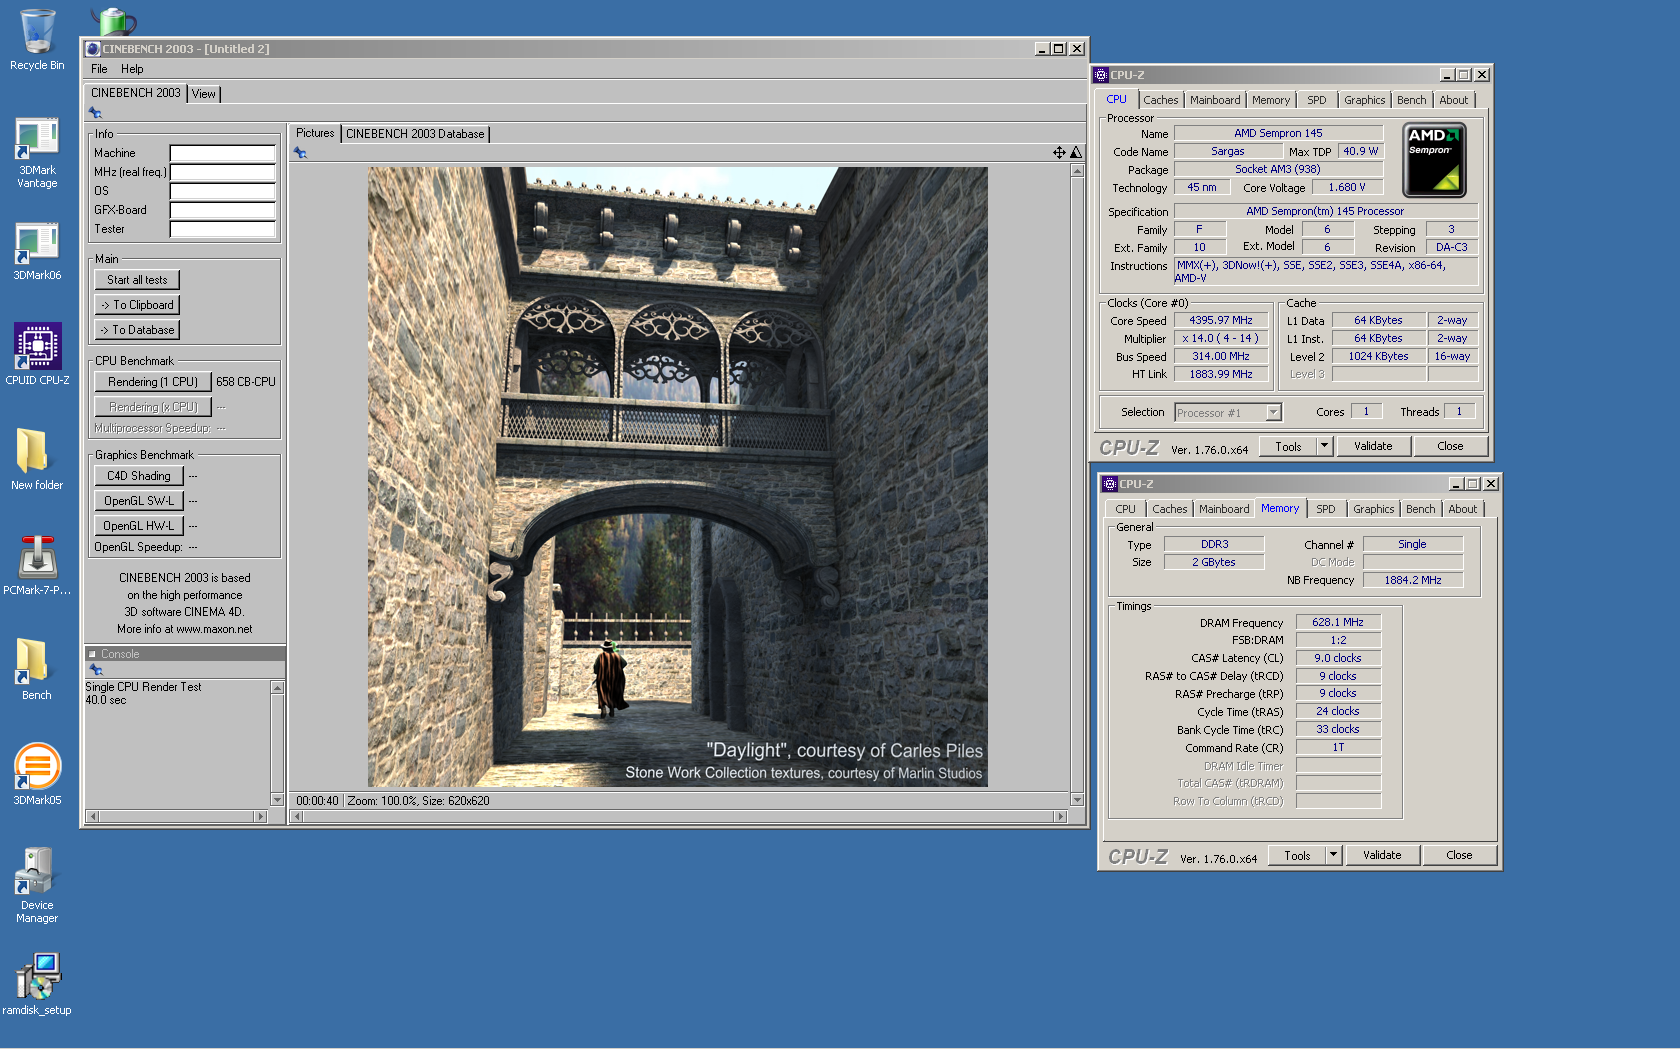Click the picture horizontal scrollbar right arrow

1061,816
